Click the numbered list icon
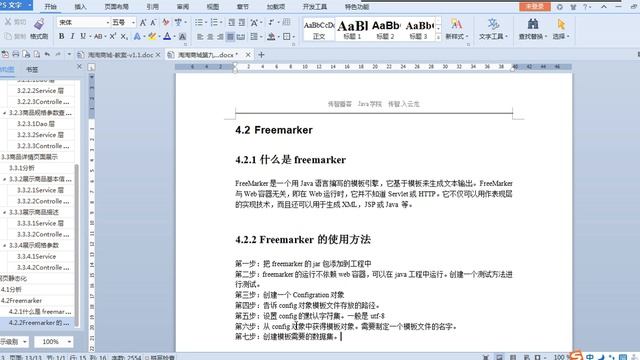Screen dimensions: 640x360 pos(214,22)
